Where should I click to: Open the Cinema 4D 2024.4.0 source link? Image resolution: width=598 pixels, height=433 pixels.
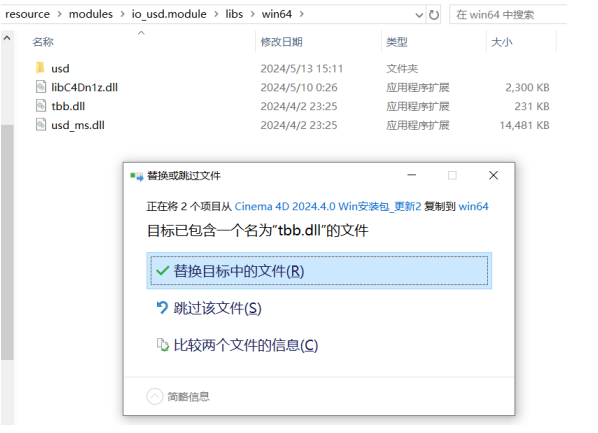pos(328,206)
